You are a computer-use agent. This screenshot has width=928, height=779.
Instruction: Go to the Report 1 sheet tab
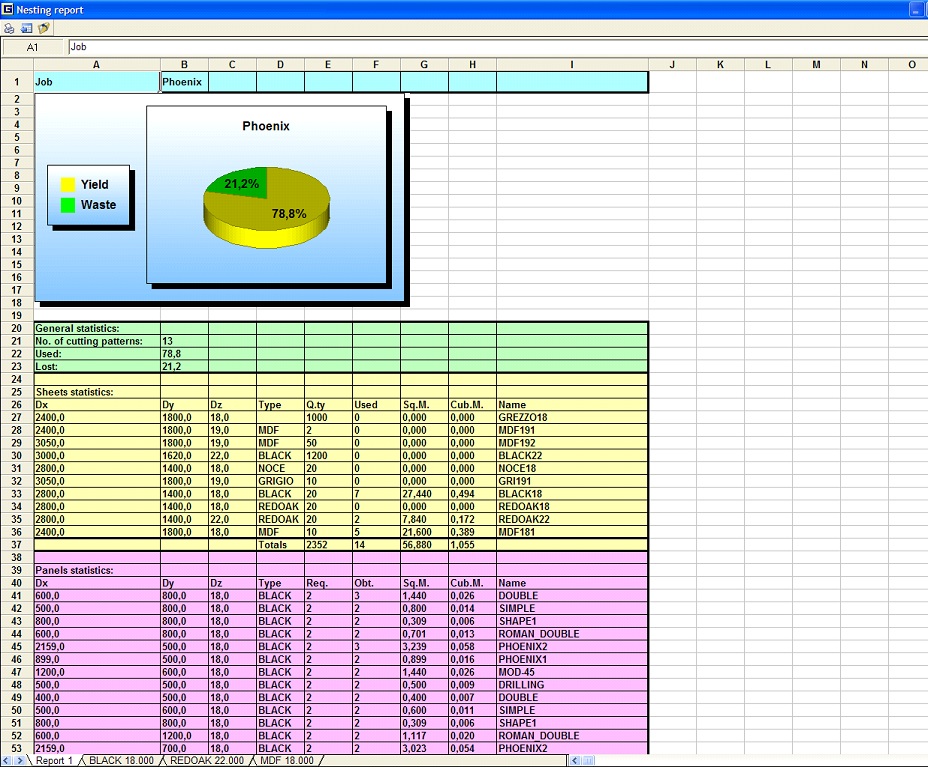(x=54, y=761)
